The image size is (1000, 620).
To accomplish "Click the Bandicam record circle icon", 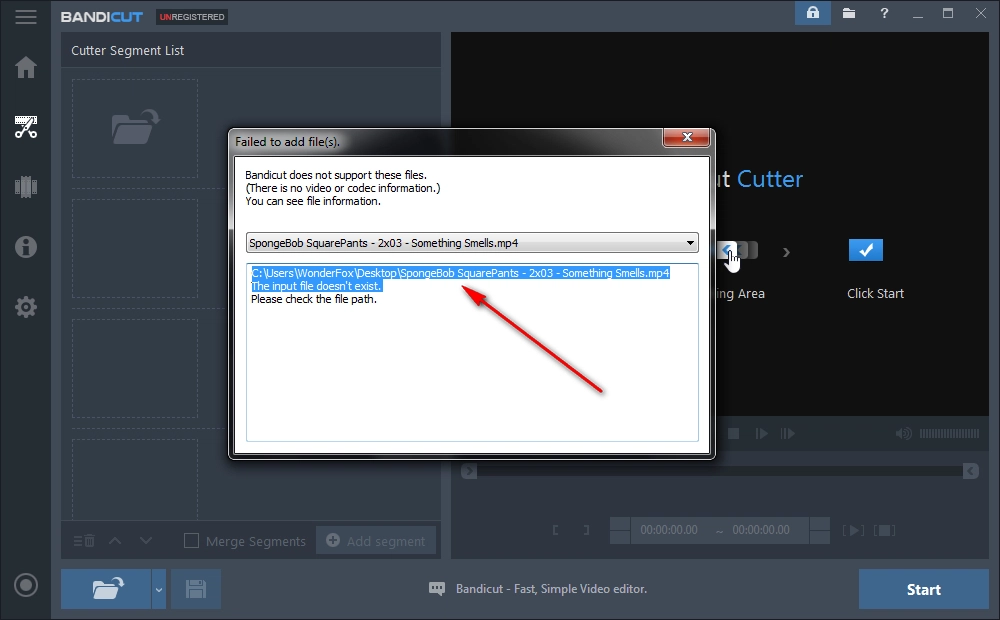I will [x=26, y=585].
